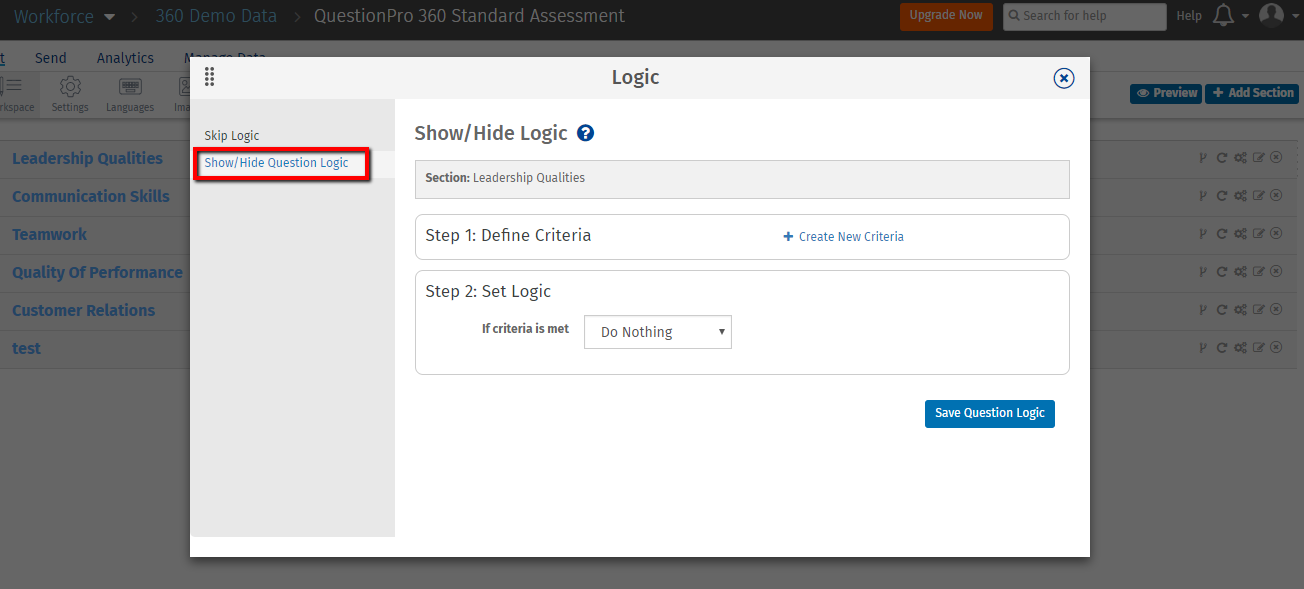The width and height of the screenshot is (1304, 589).
Task: Open the Analytics menu tab
Action: click(125, 58)
